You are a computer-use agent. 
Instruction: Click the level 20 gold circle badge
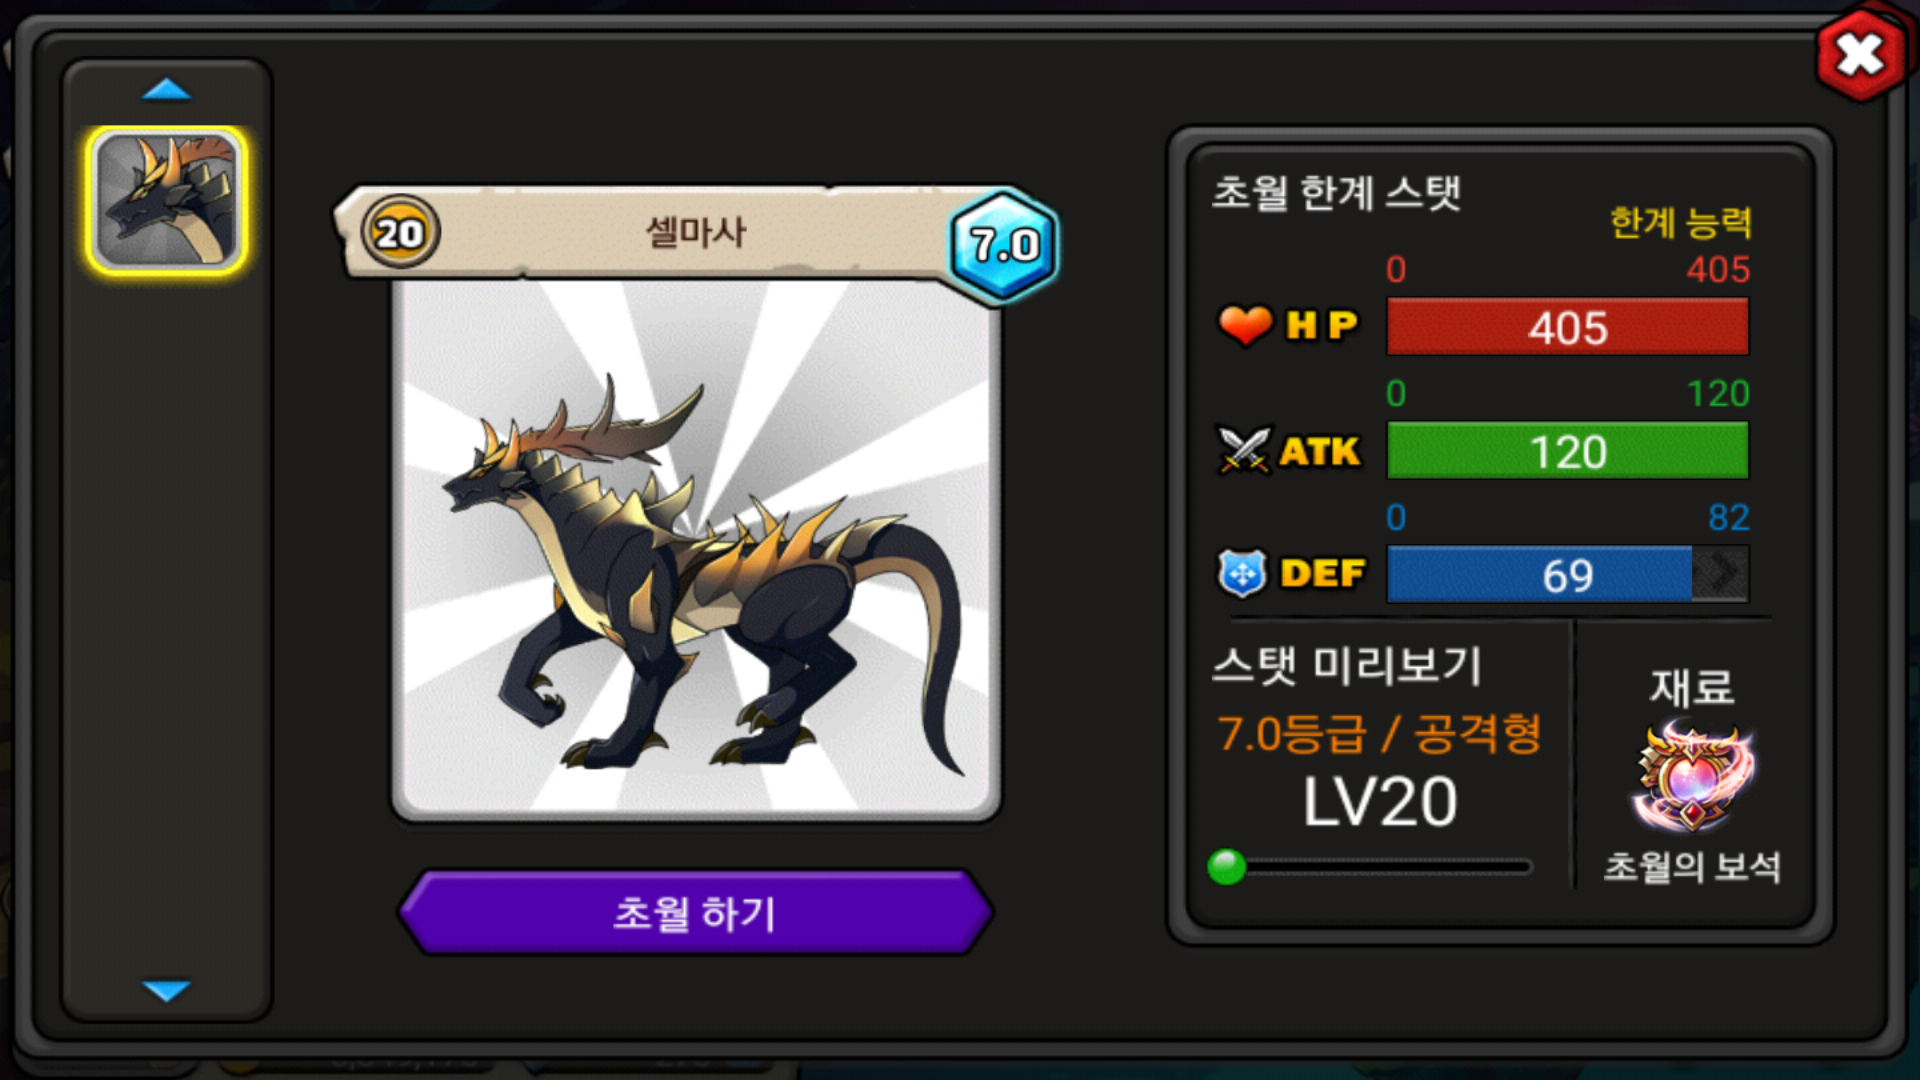pos(400,233)
